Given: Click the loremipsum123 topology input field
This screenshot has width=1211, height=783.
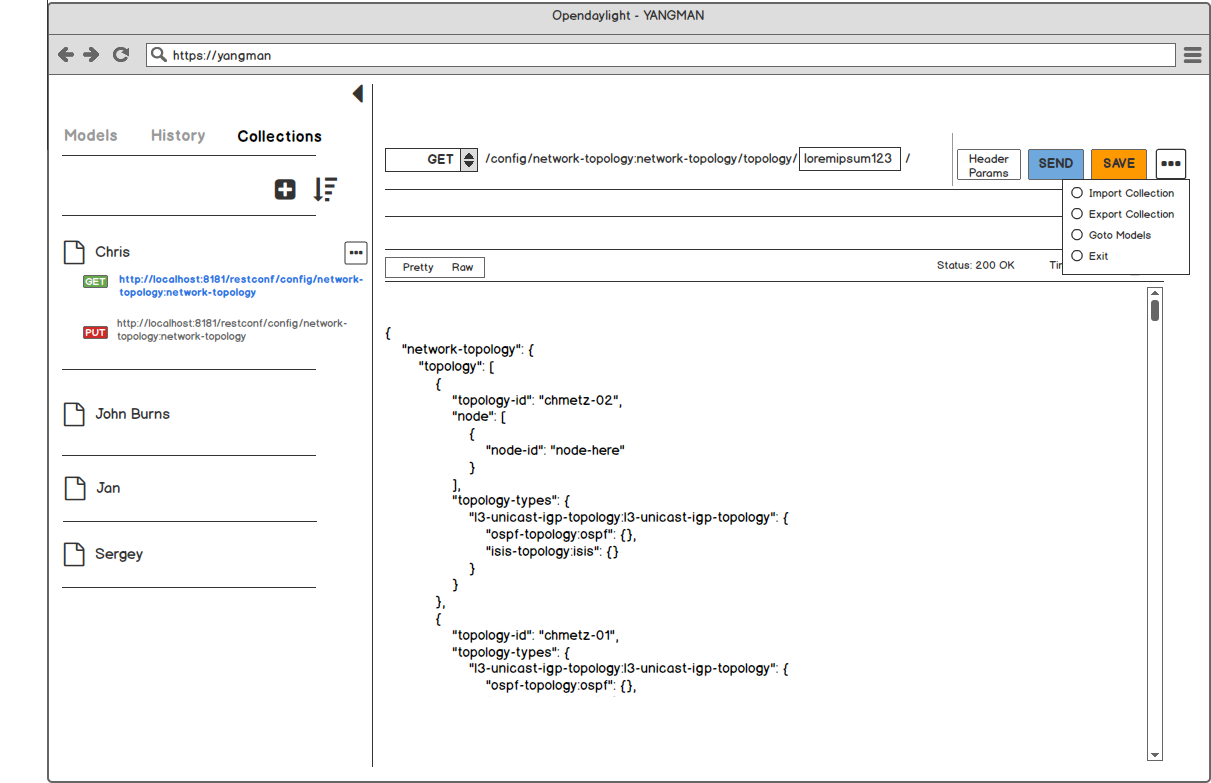Looking at the screenshot, I should coord(850,159).
